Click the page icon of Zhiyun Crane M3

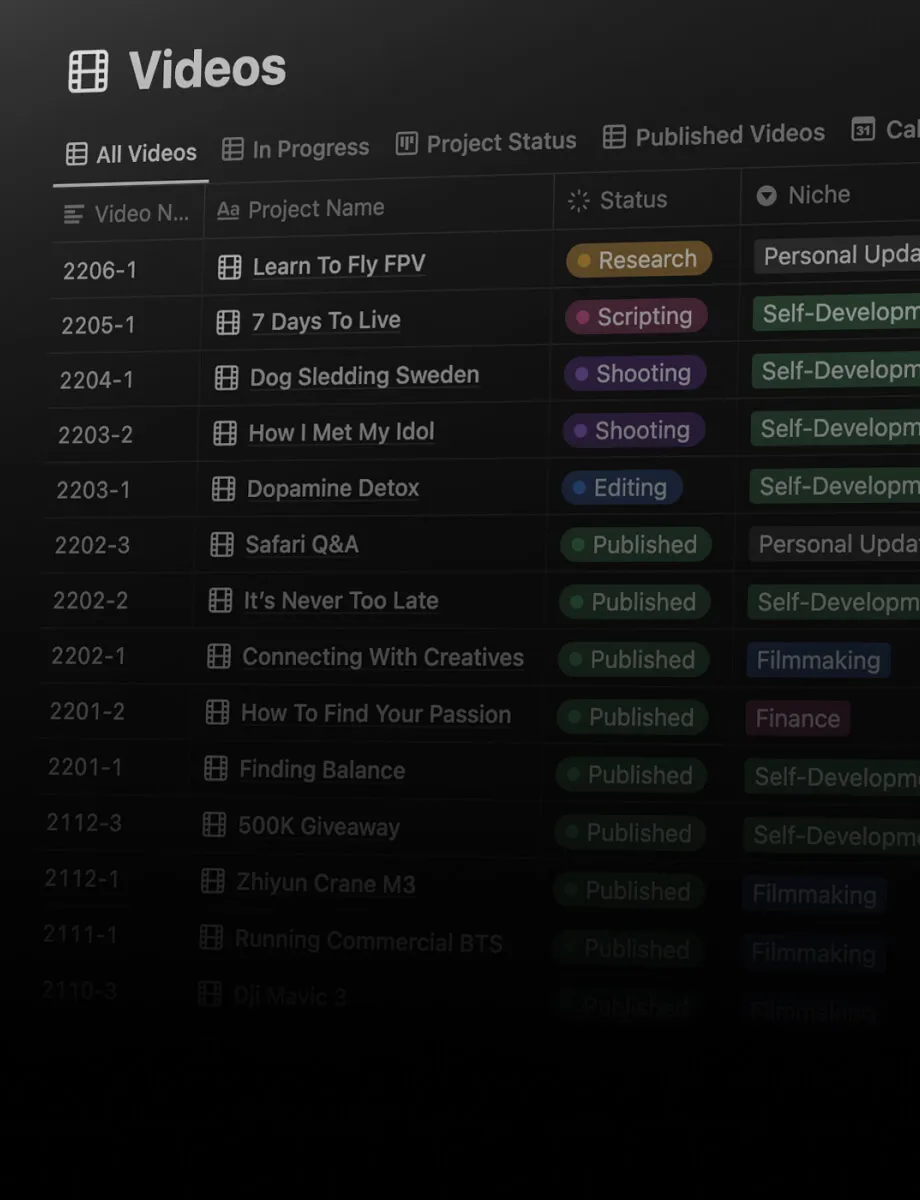coord(213,882)
